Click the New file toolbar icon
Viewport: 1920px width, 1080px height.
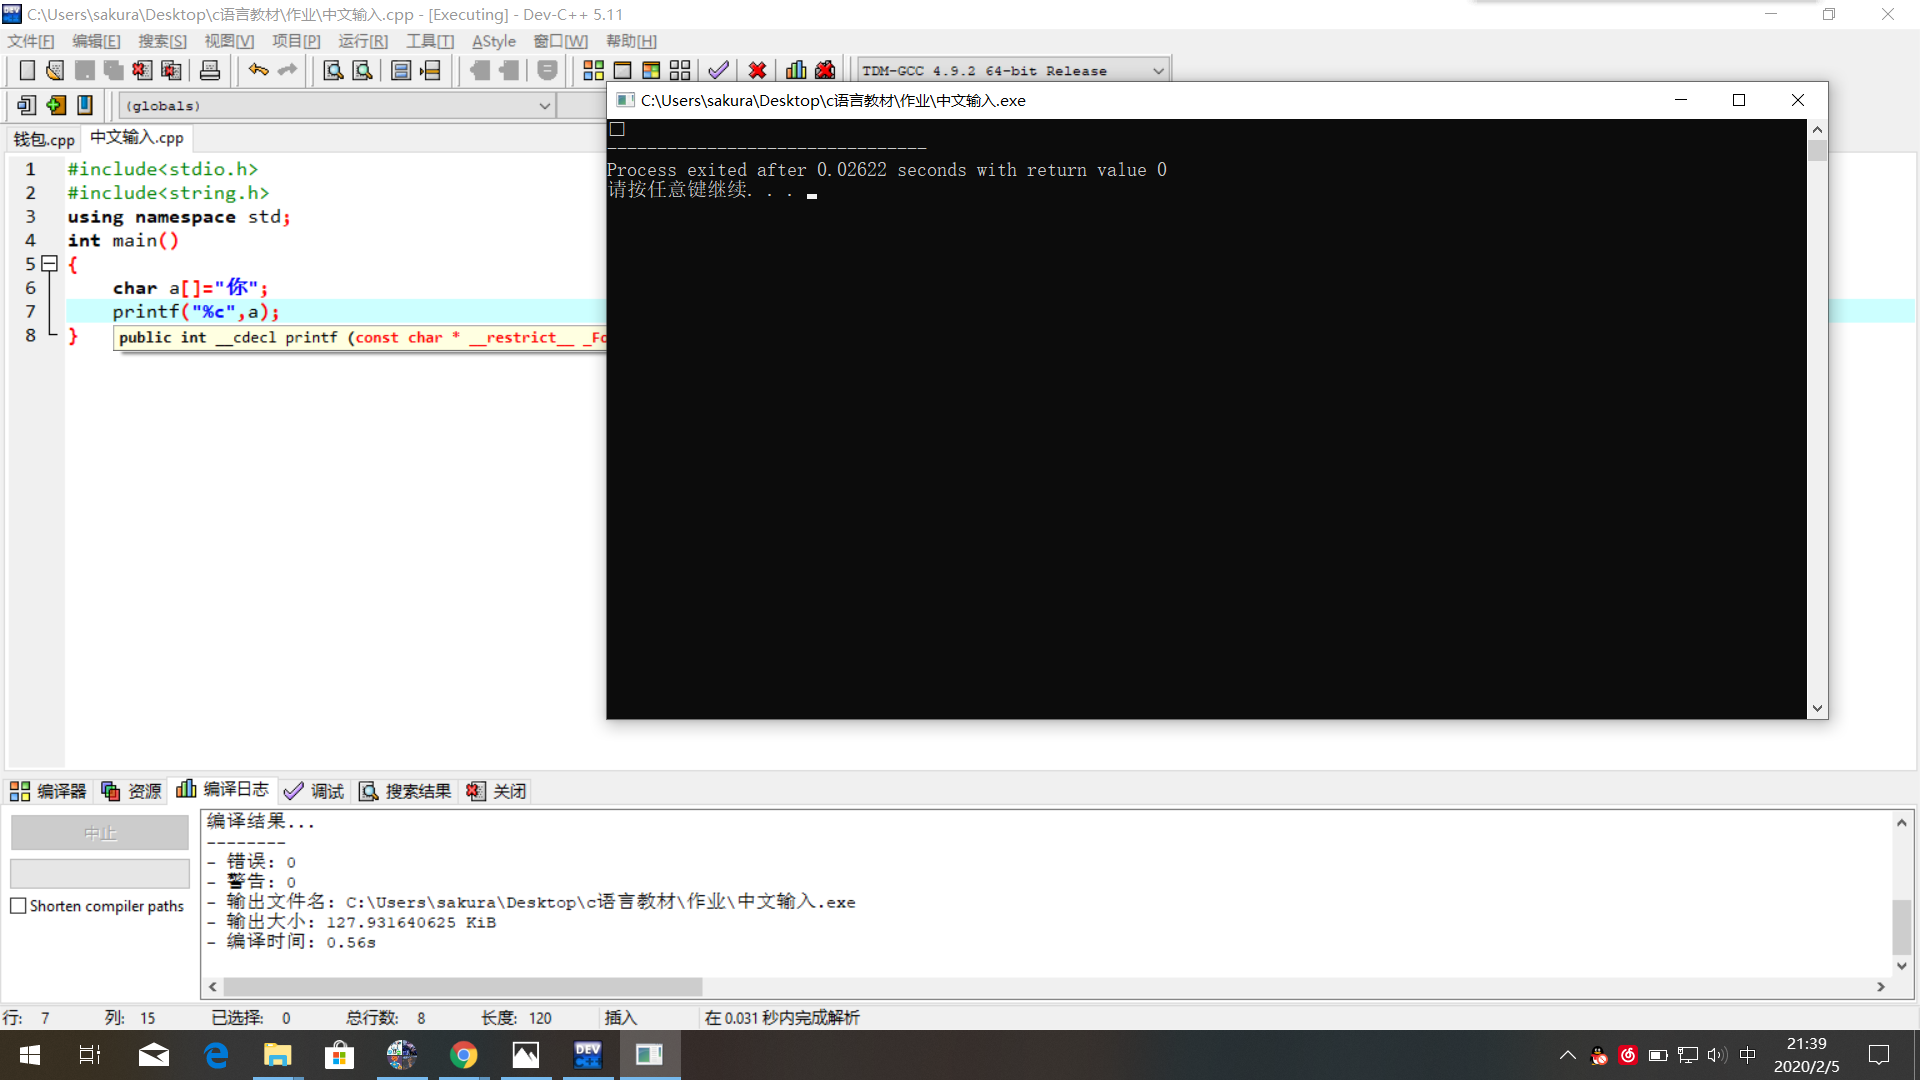(x=27, y=70)
